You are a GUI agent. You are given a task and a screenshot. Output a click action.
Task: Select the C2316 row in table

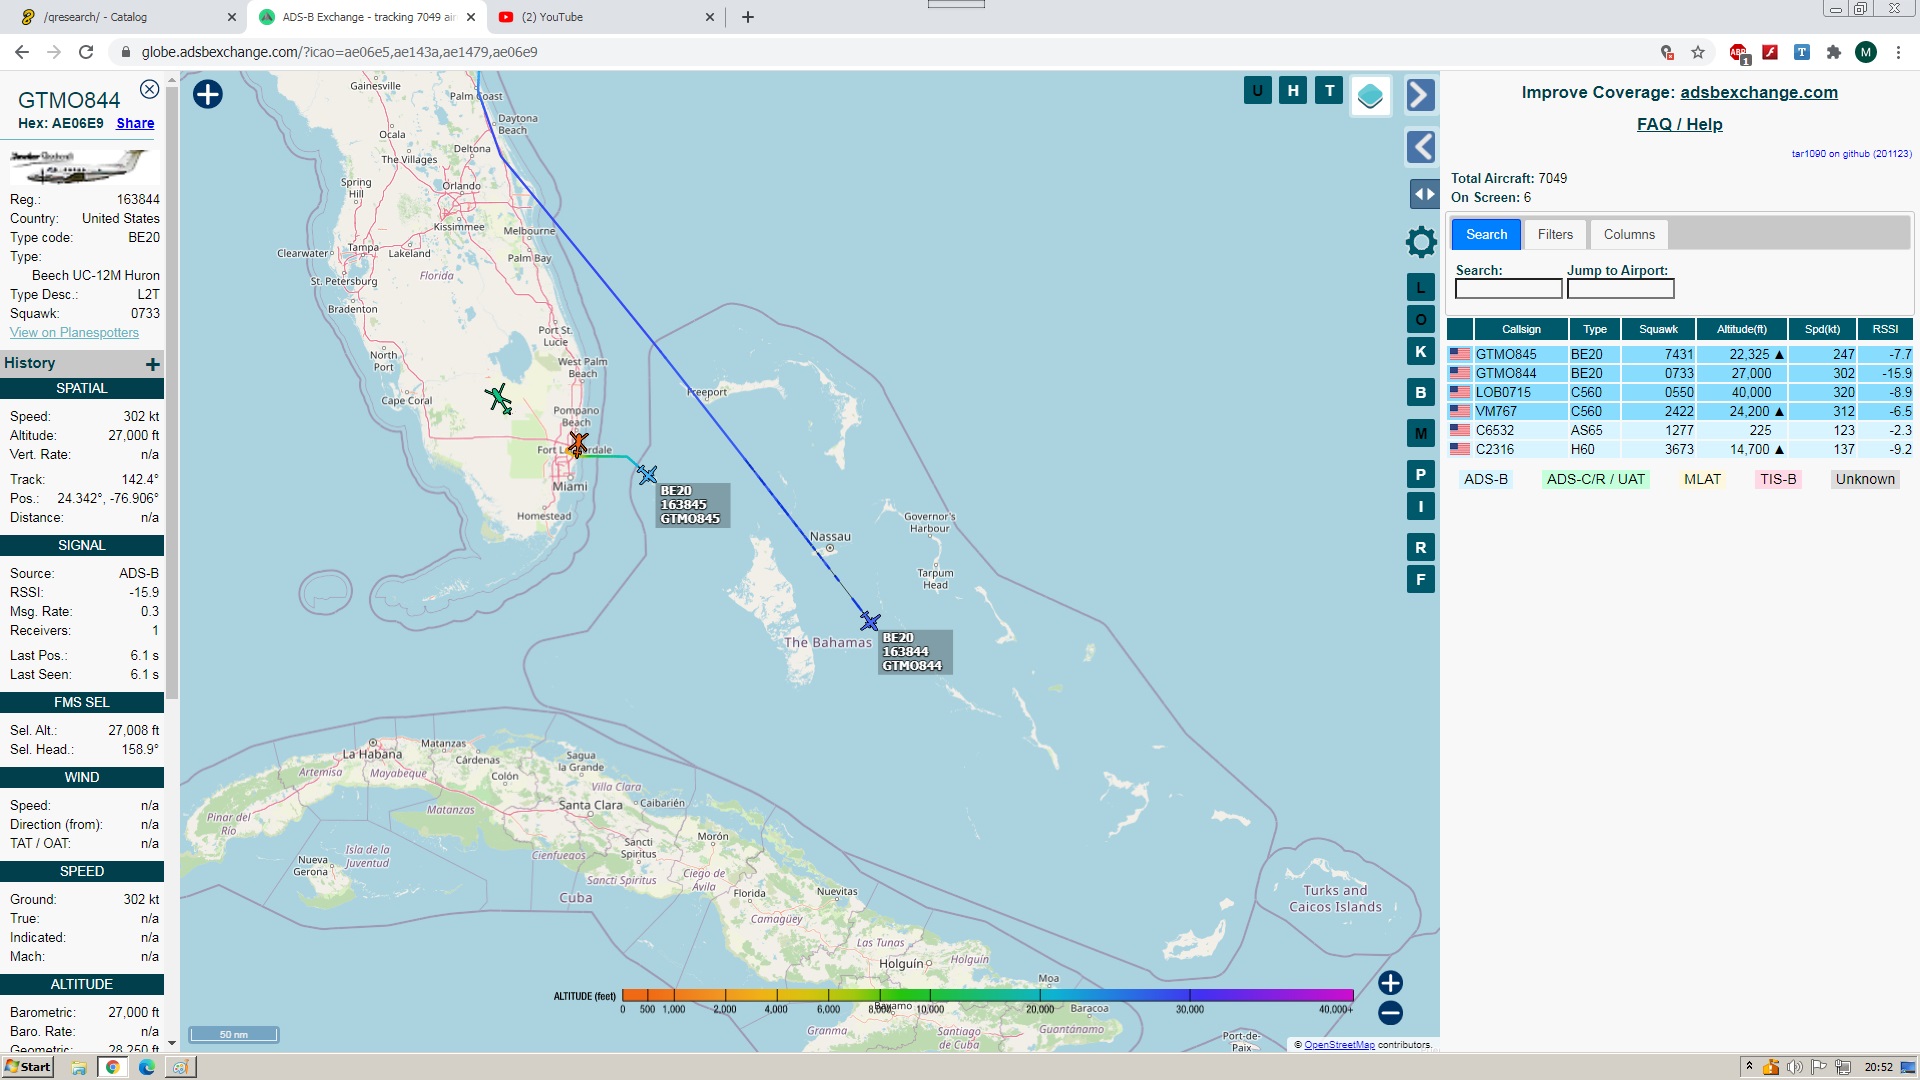tap(1680, 449)
